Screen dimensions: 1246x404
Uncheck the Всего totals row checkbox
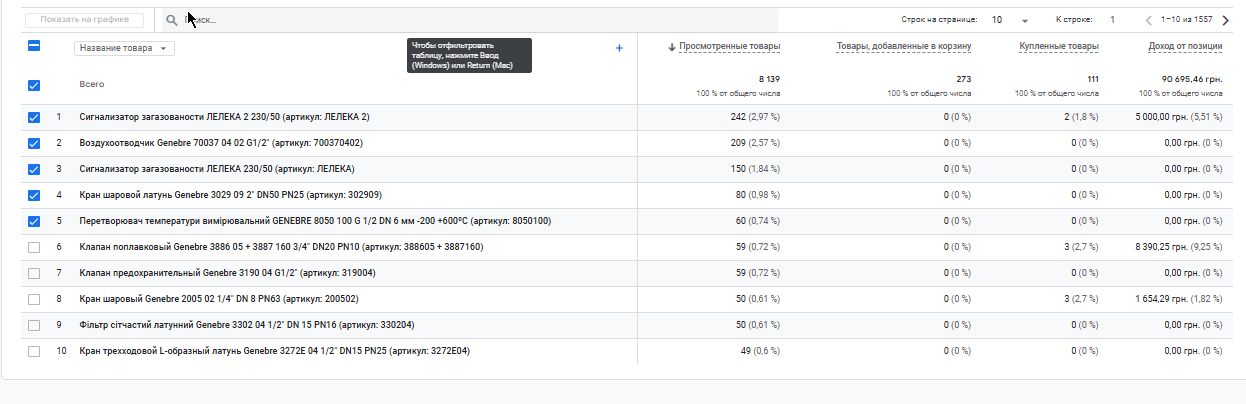coord(34,86)
